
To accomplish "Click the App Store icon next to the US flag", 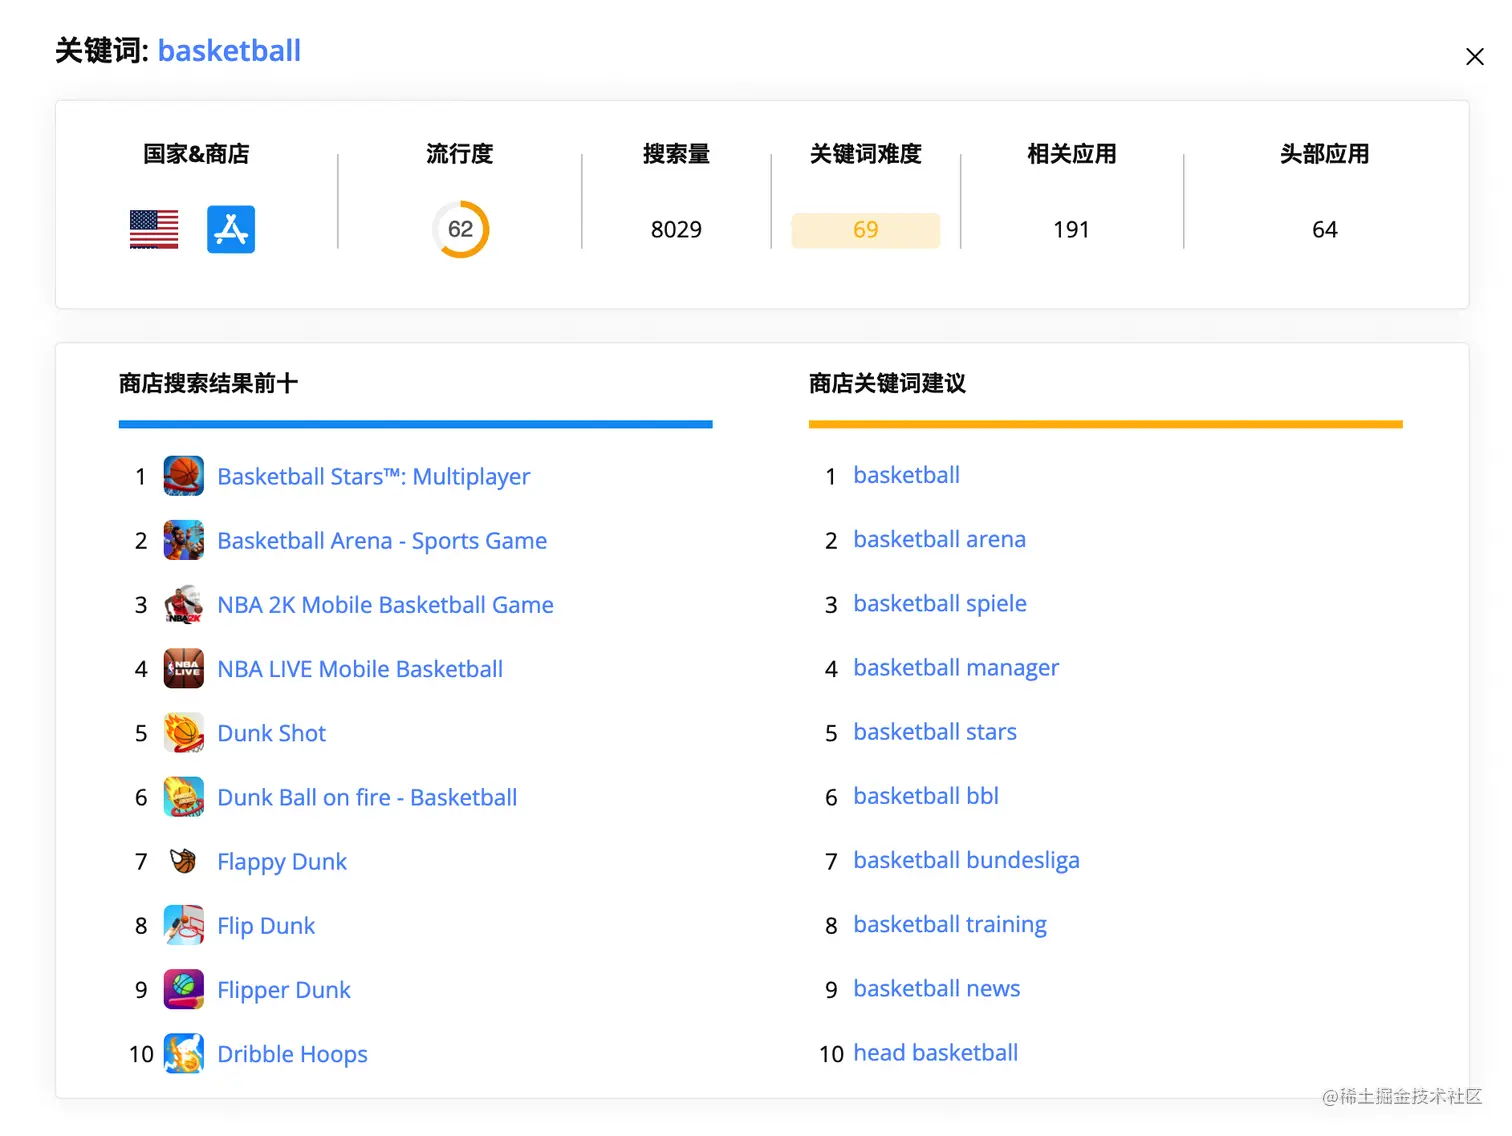I will [231, 229].
